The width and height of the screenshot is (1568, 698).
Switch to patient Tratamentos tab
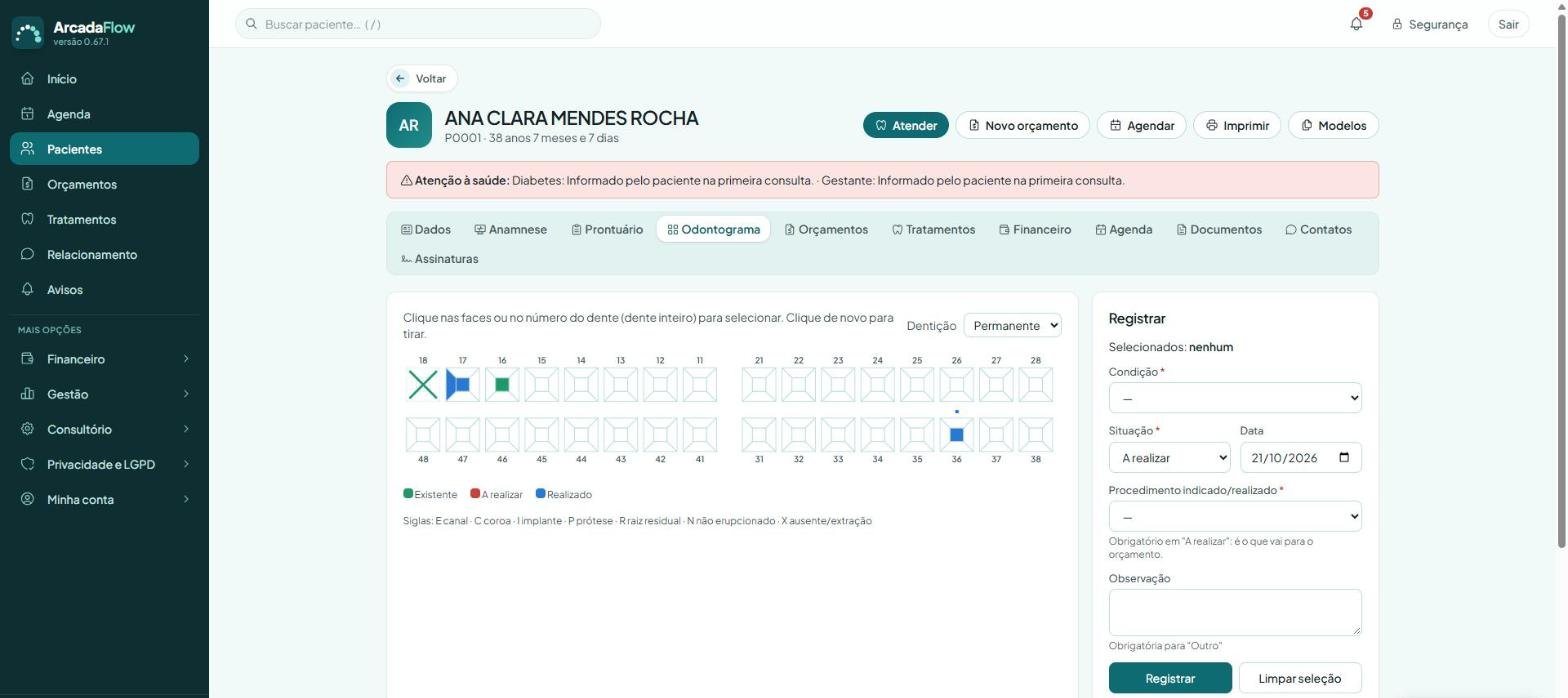933,229
